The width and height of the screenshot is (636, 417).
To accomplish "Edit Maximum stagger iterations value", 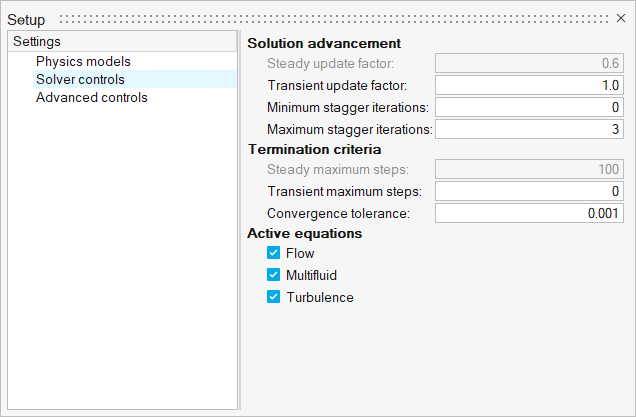I will pyautogui.click(x=530, y=129).
